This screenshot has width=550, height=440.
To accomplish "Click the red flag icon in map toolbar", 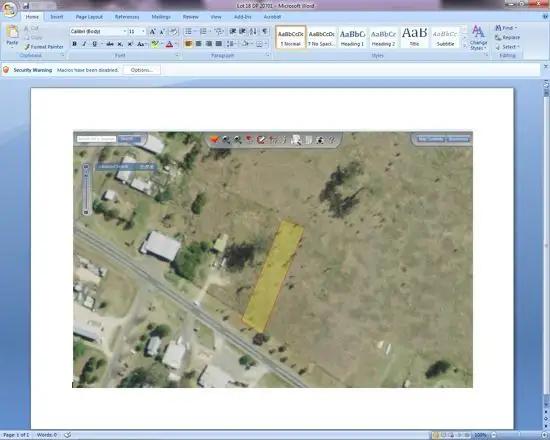I will (x=249, y=140).
